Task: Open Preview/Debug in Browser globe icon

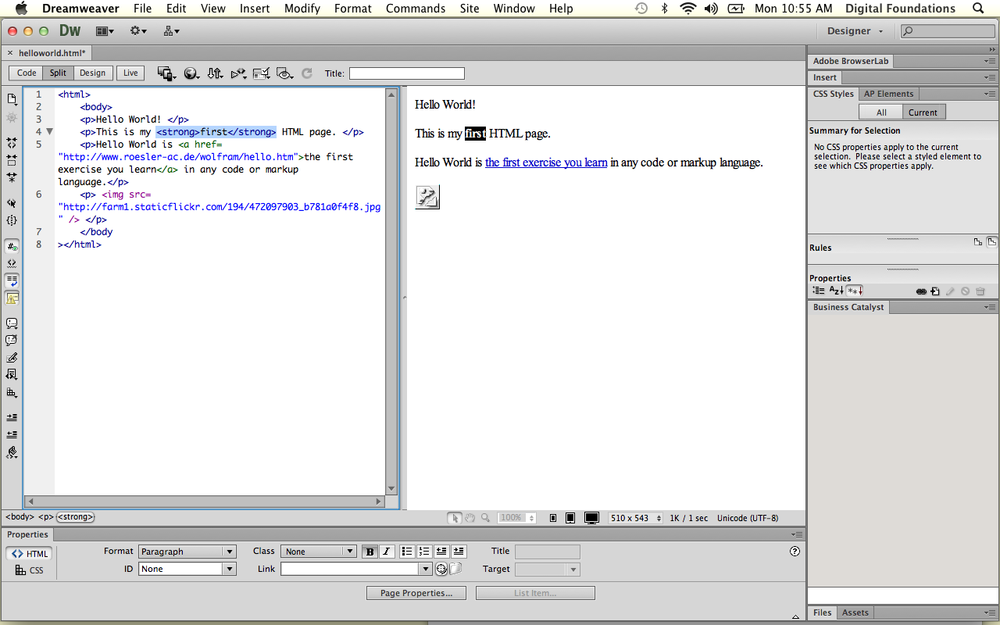Action: click(192, 73)
